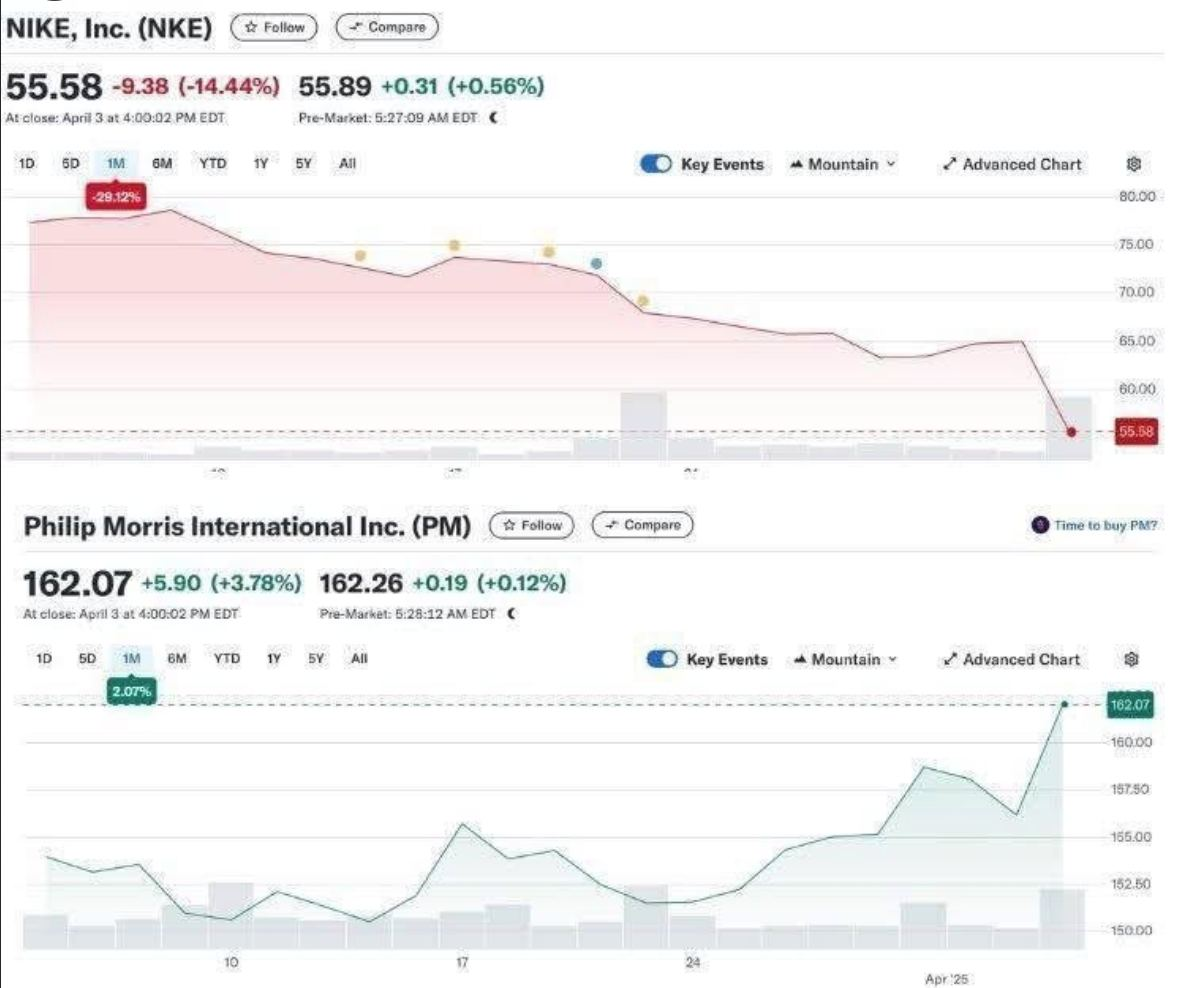Select 6M range on NIKE chart
This screenshot has width=1198, height=988.
[x=159, y=164]
